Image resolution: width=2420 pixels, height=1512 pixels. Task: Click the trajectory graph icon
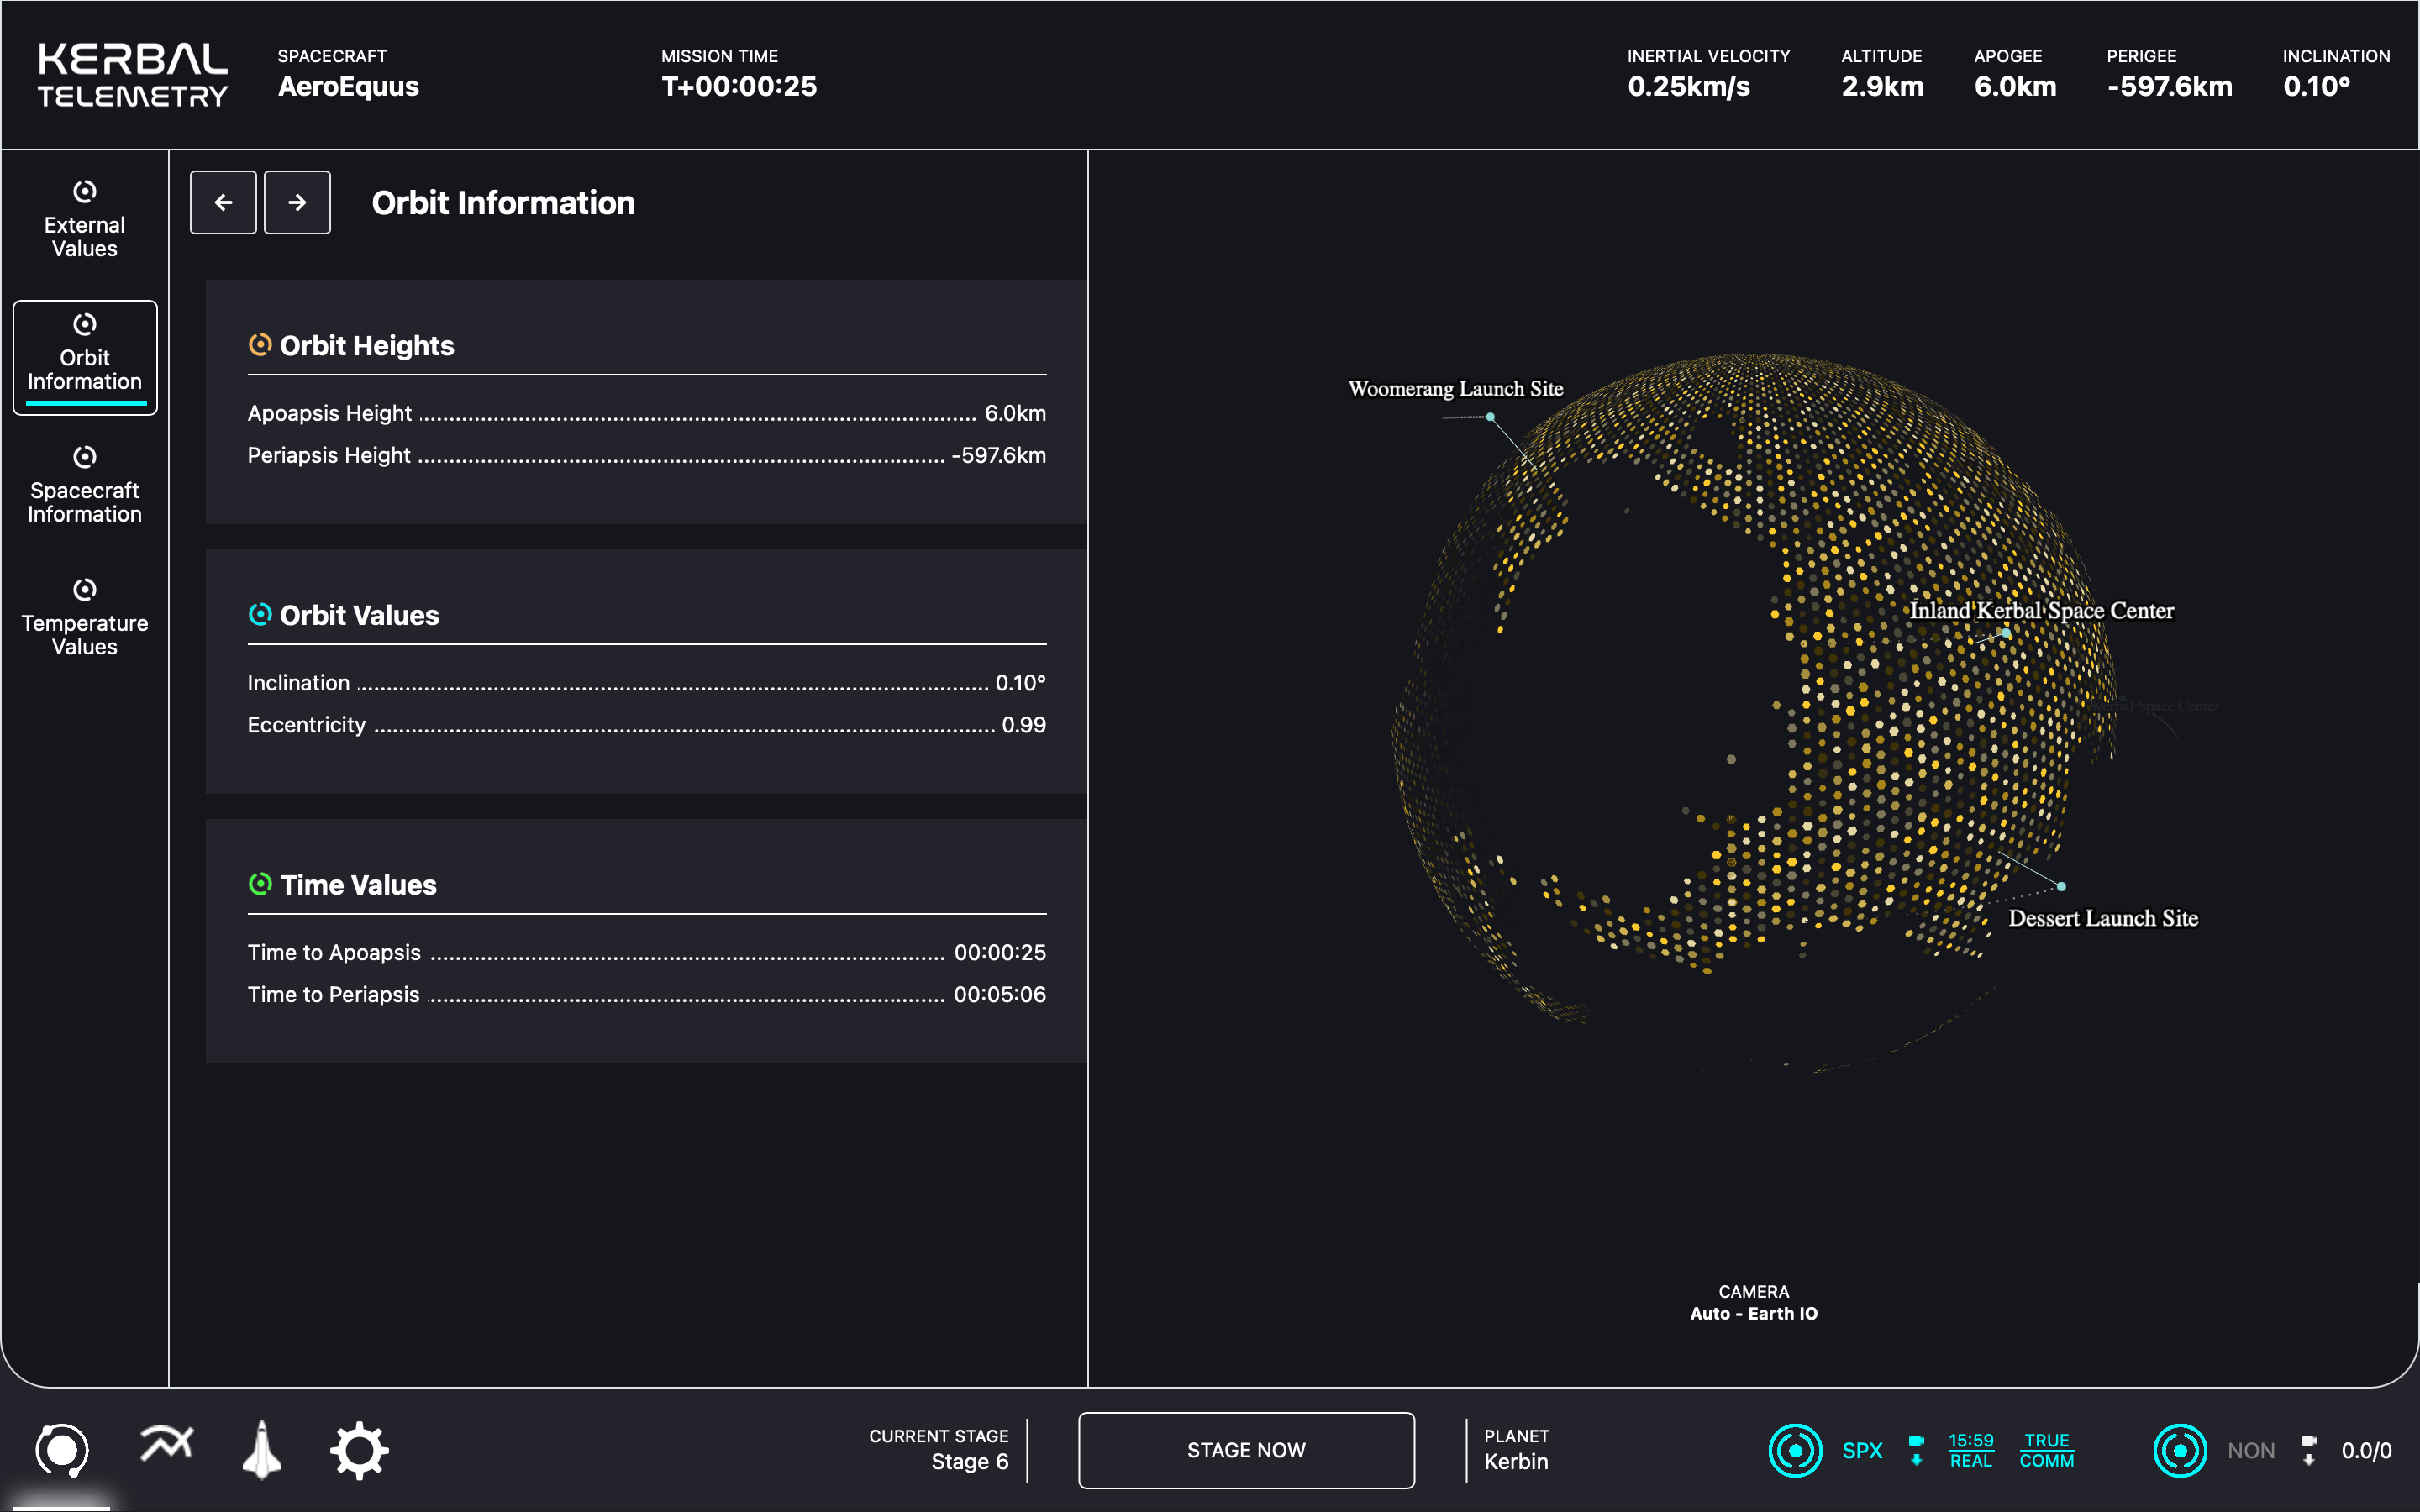166,1445
